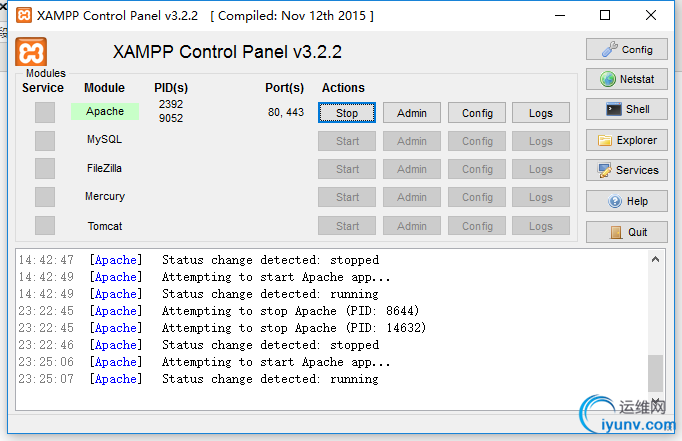Screen dimensions: 682x441
Task: Toggle the Tomcat service checkbox
Action: tap(45, 226)
